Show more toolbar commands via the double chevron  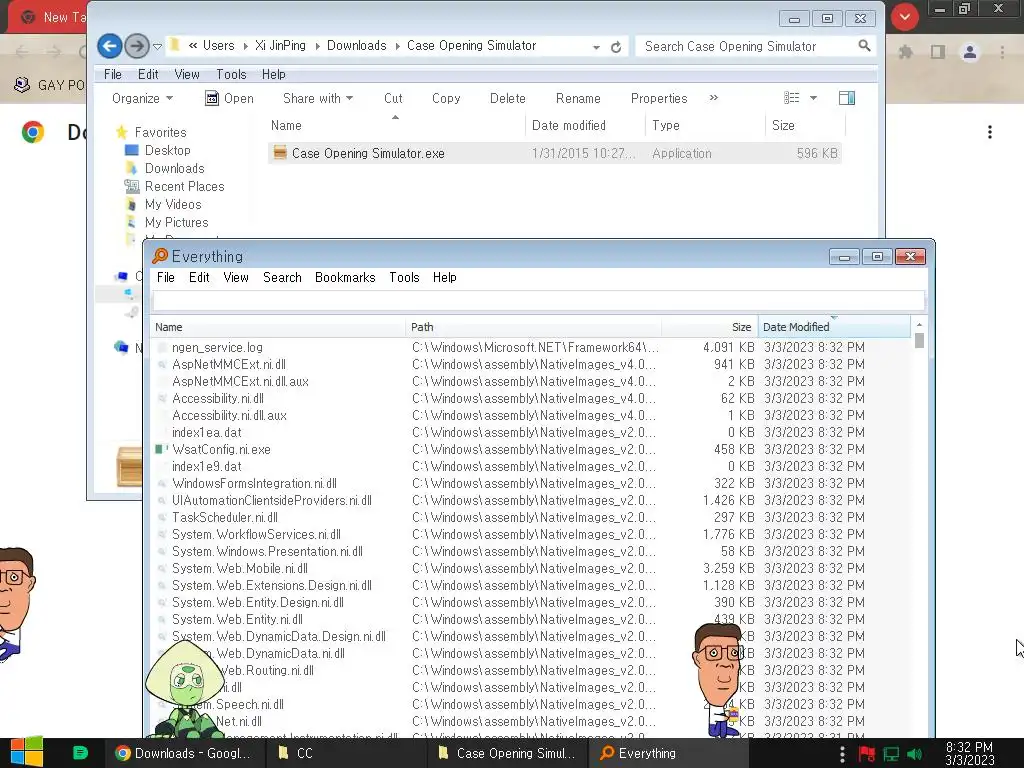pyautogui.click(x=713, y=98)
